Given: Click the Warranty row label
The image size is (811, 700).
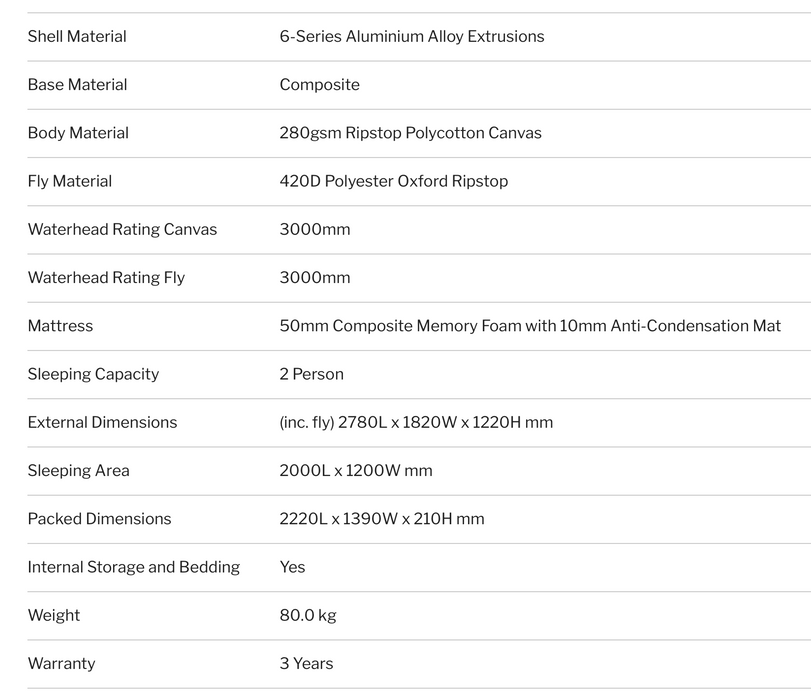Looking at the screenshot, I should coord(62,663).
